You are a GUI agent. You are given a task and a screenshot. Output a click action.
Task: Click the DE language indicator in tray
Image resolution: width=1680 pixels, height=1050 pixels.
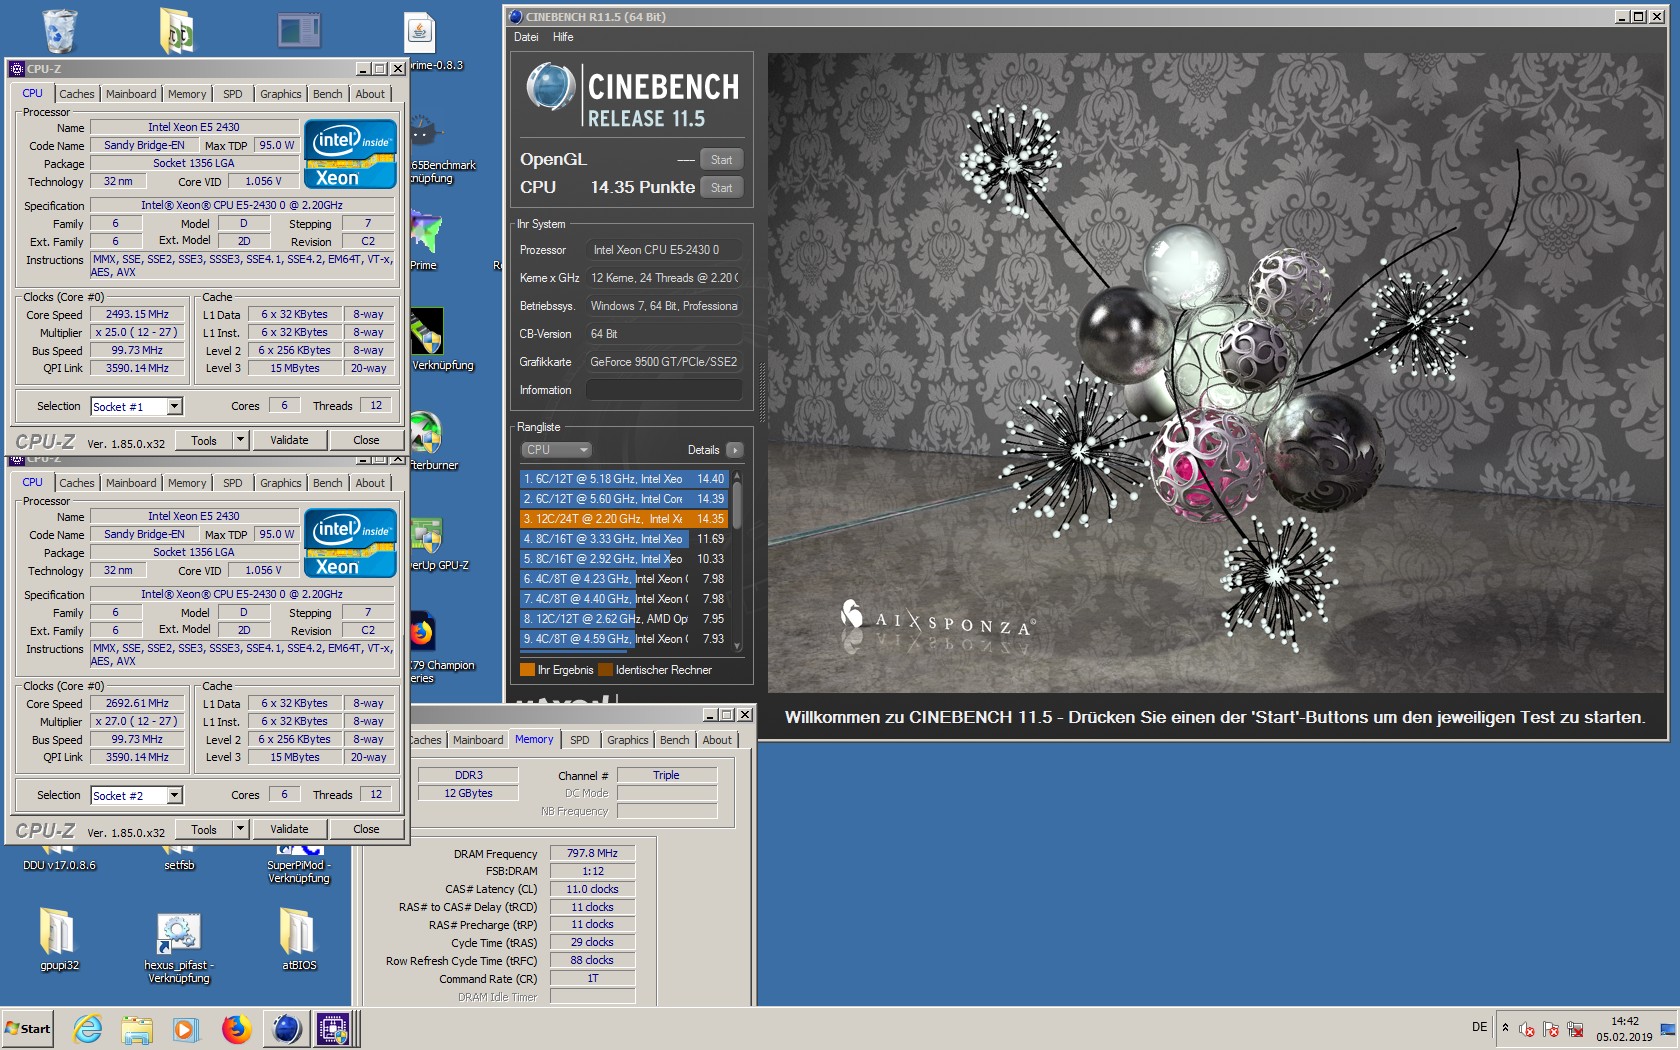pos(1479,1027)
